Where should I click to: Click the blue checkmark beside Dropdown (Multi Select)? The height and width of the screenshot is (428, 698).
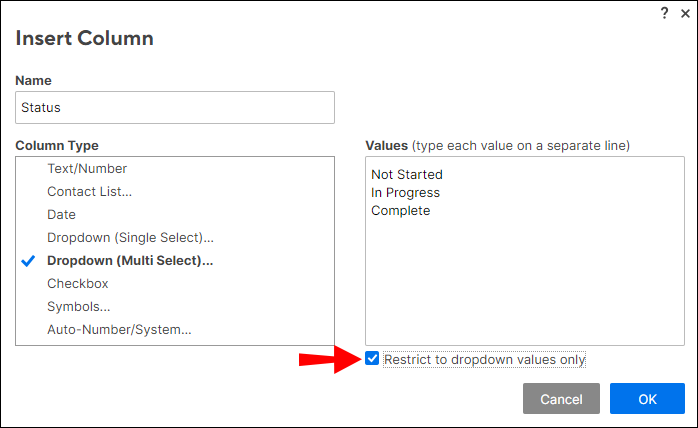[x=28, y=261]
